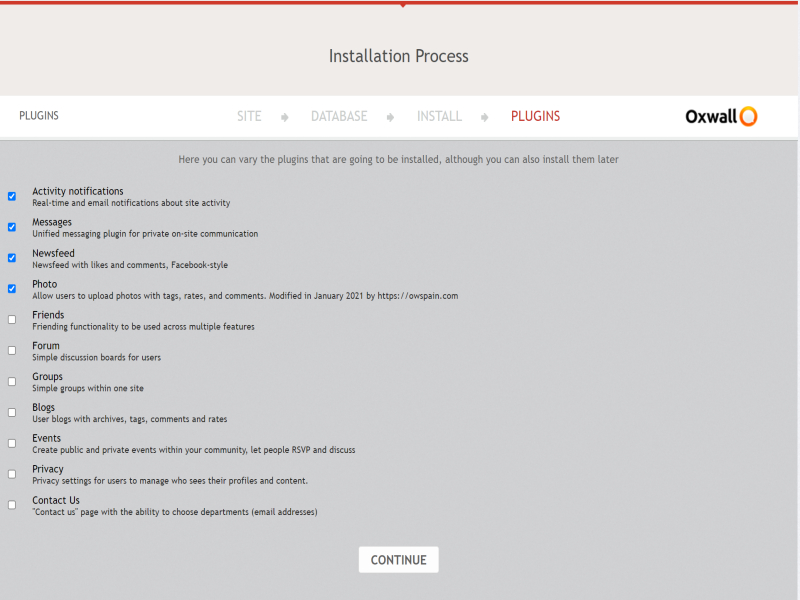Click the Plugins heading at left
Screen dimensions: 800x600
39,116
